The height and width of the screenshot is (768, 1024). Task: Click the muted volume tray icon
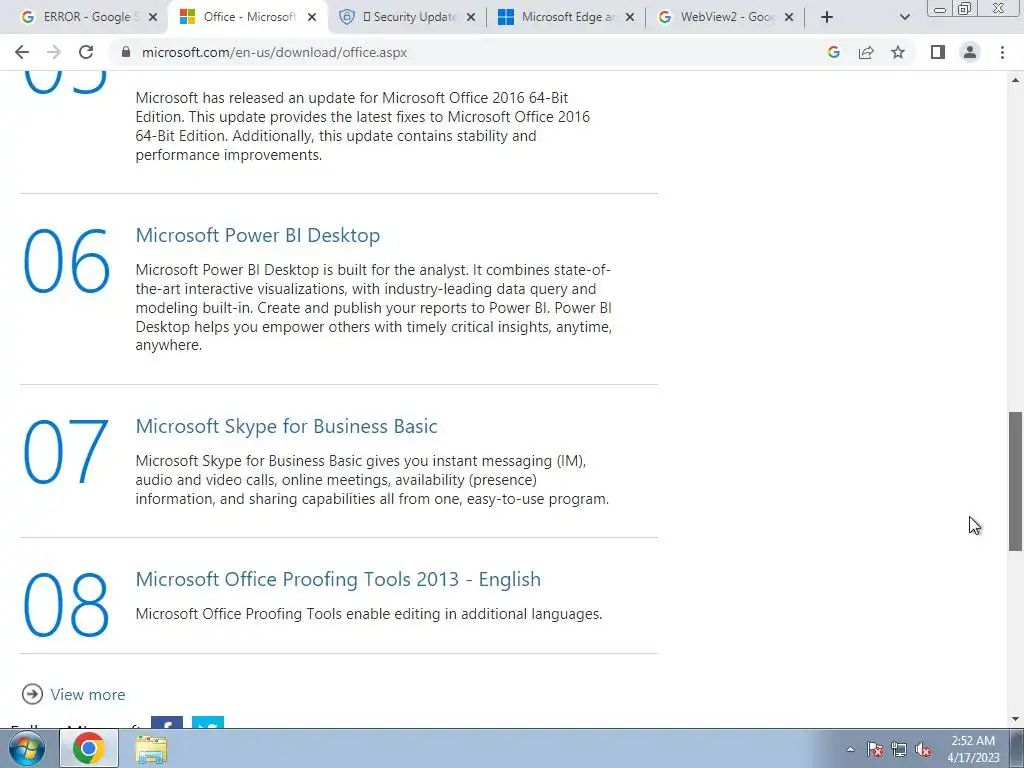click(x=923, y=750)
